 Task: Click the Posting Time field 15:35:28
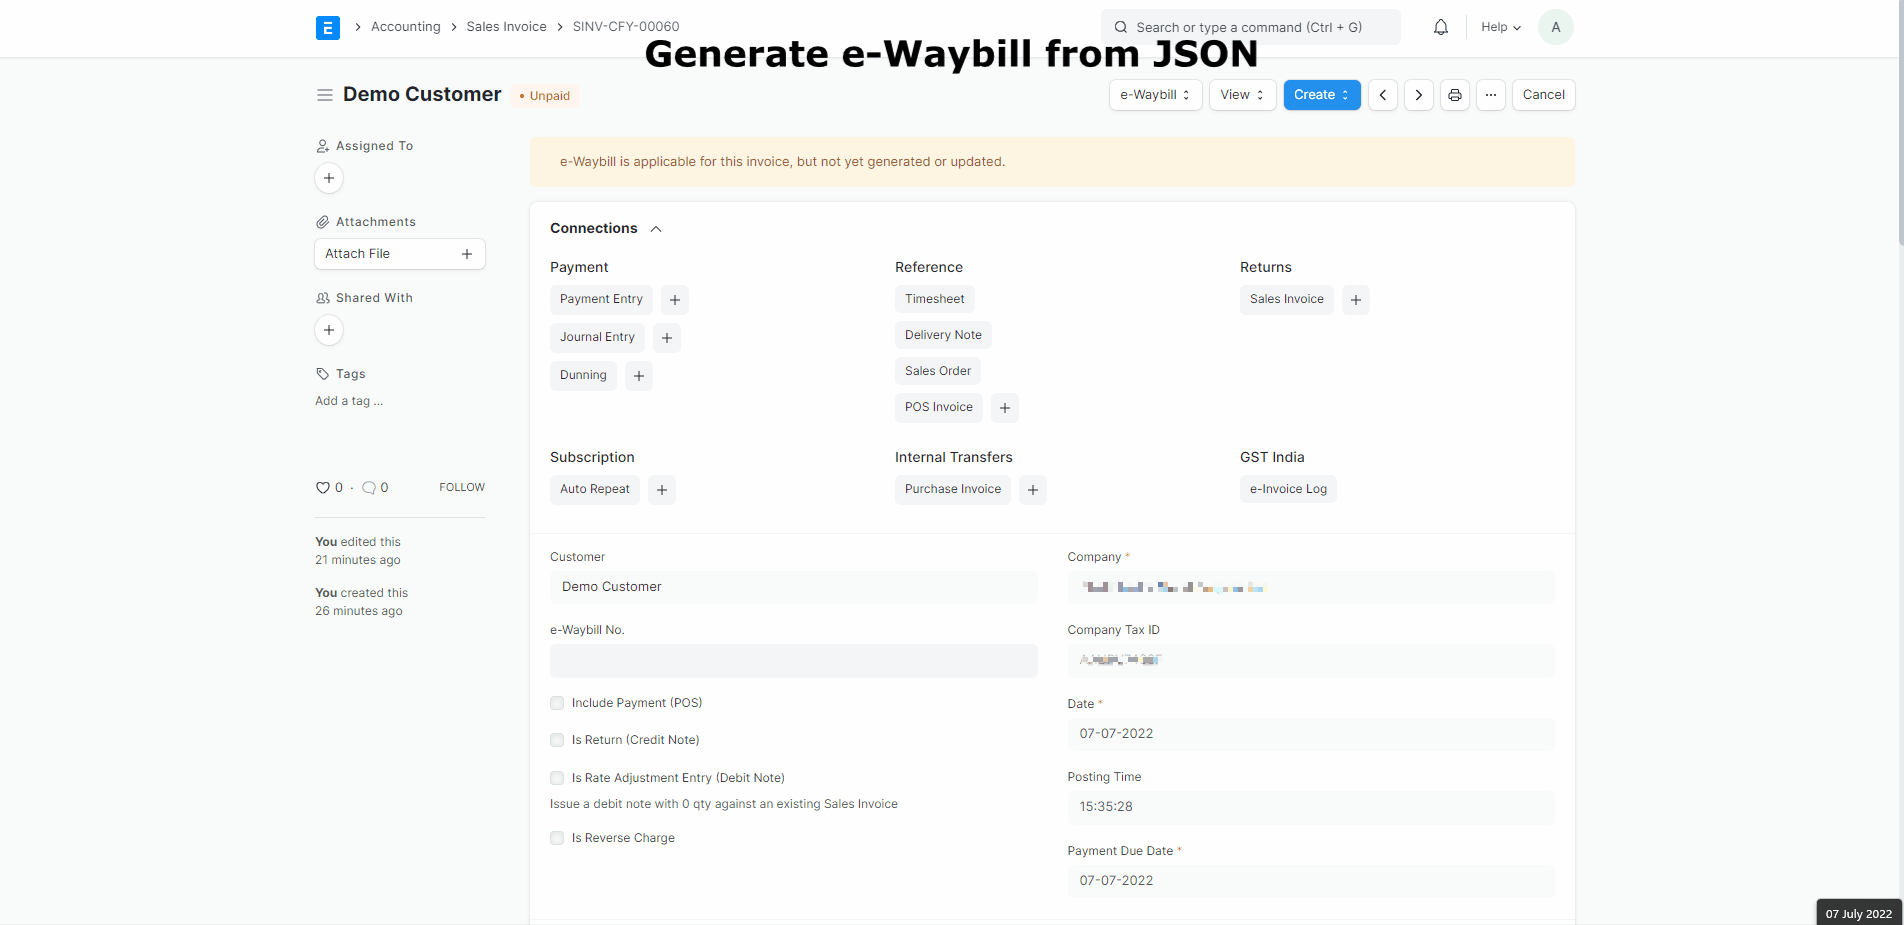pos(1311,807)
